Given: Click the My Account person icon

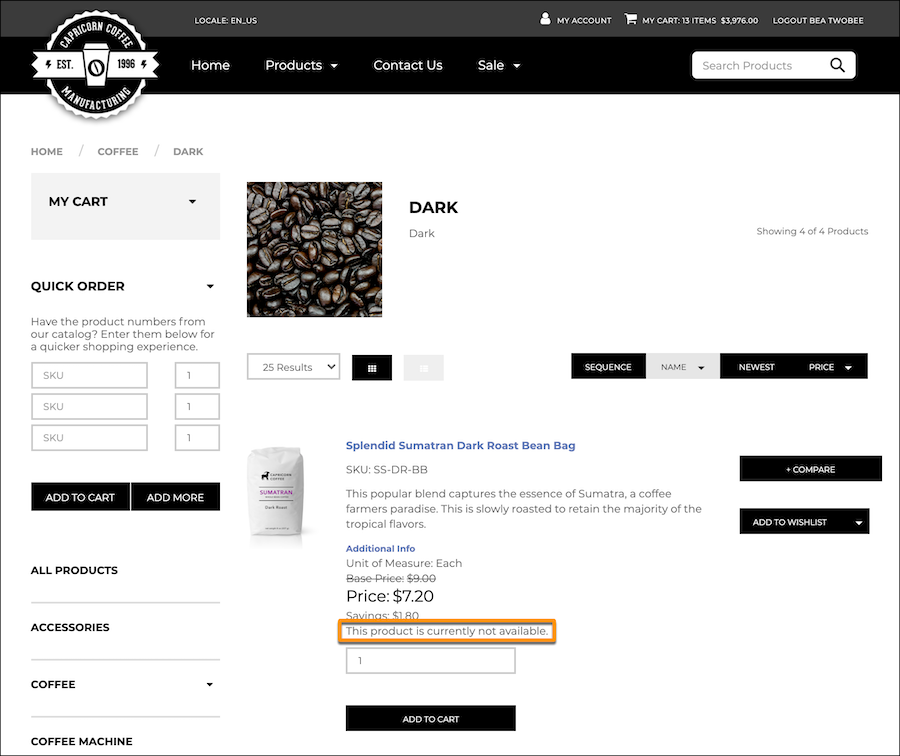Looking at the screenshot, I should (545, 18).
